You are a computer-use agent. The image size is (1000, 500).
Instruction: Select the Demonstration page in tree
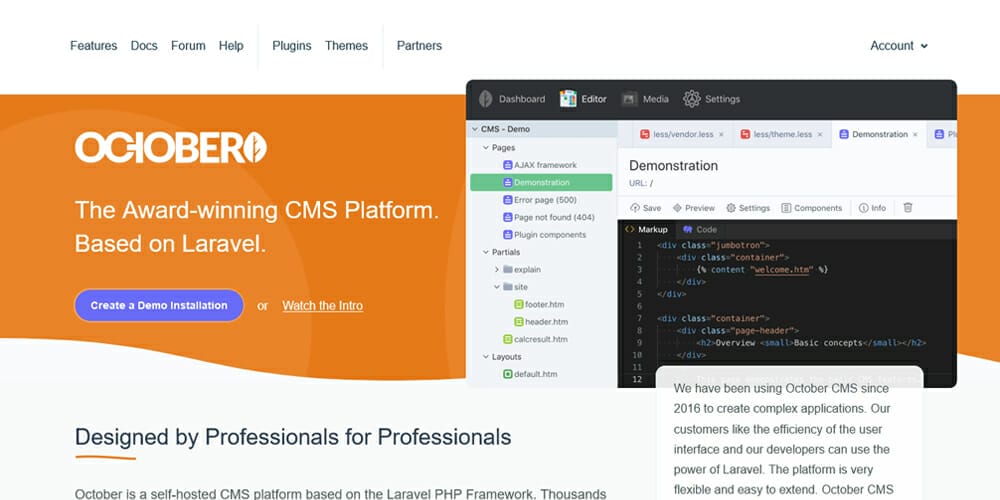coord(541,182)
